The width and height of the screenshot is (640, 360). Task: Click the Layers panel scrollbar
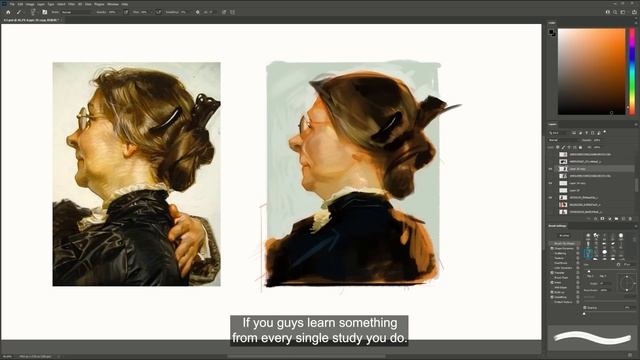(x=636, y=186)
